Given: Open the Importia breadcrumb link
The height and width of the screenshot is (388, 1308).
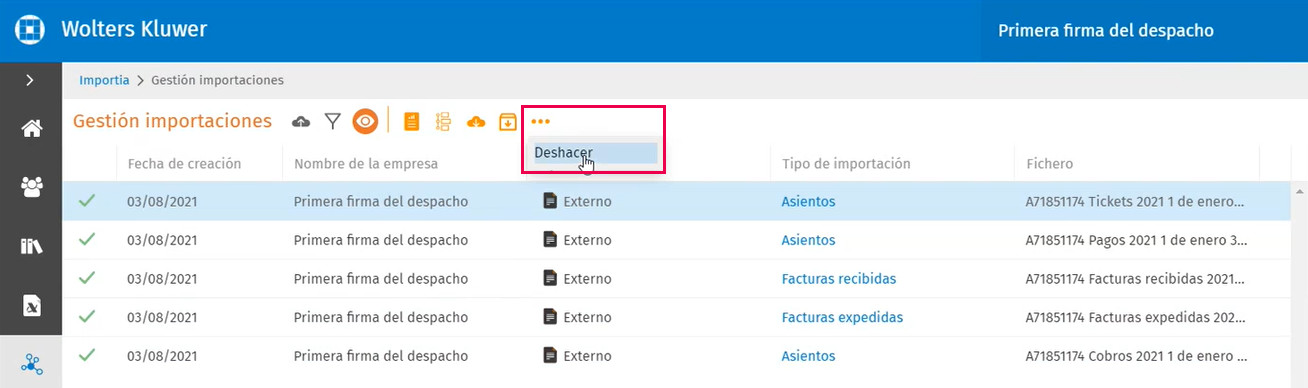Looking at the screenshot, I should [x=104, y=80].
